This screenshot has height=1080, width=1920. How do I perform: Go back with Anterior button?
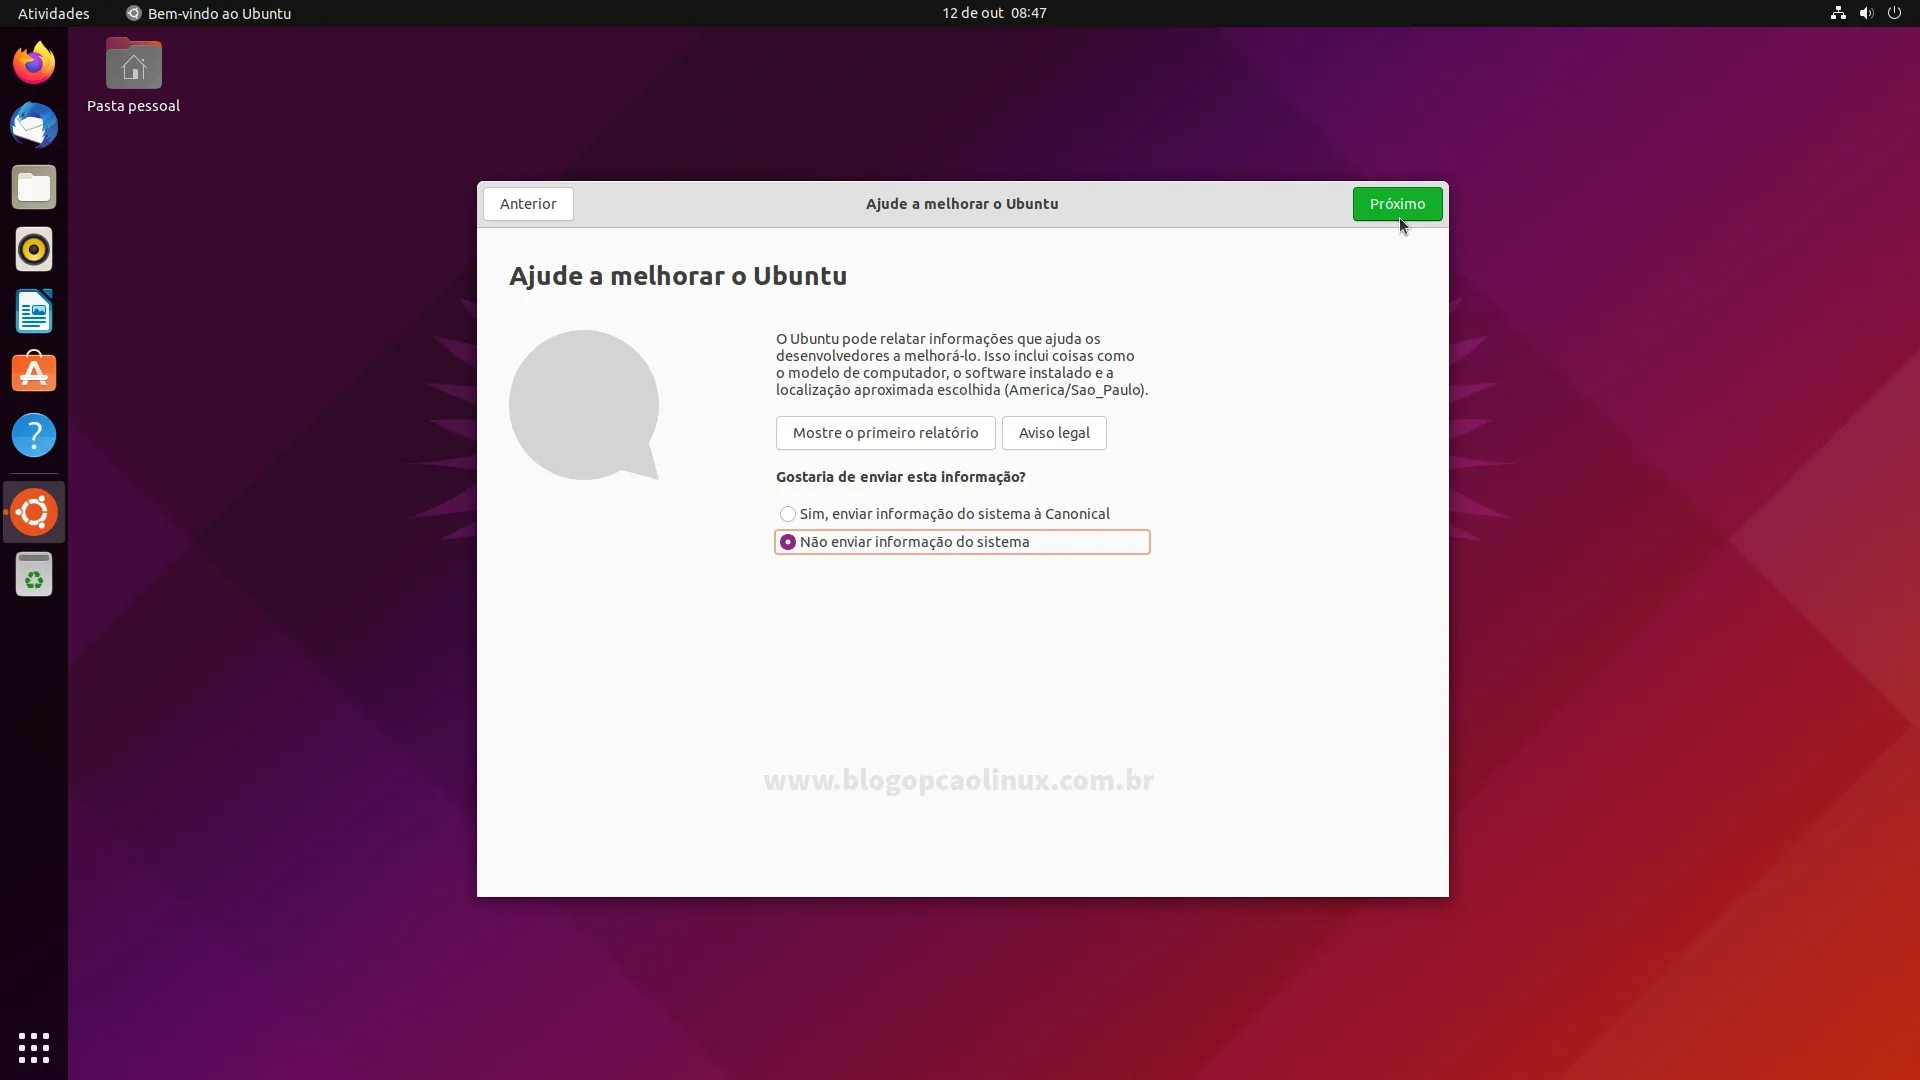[x=528, y=204]
